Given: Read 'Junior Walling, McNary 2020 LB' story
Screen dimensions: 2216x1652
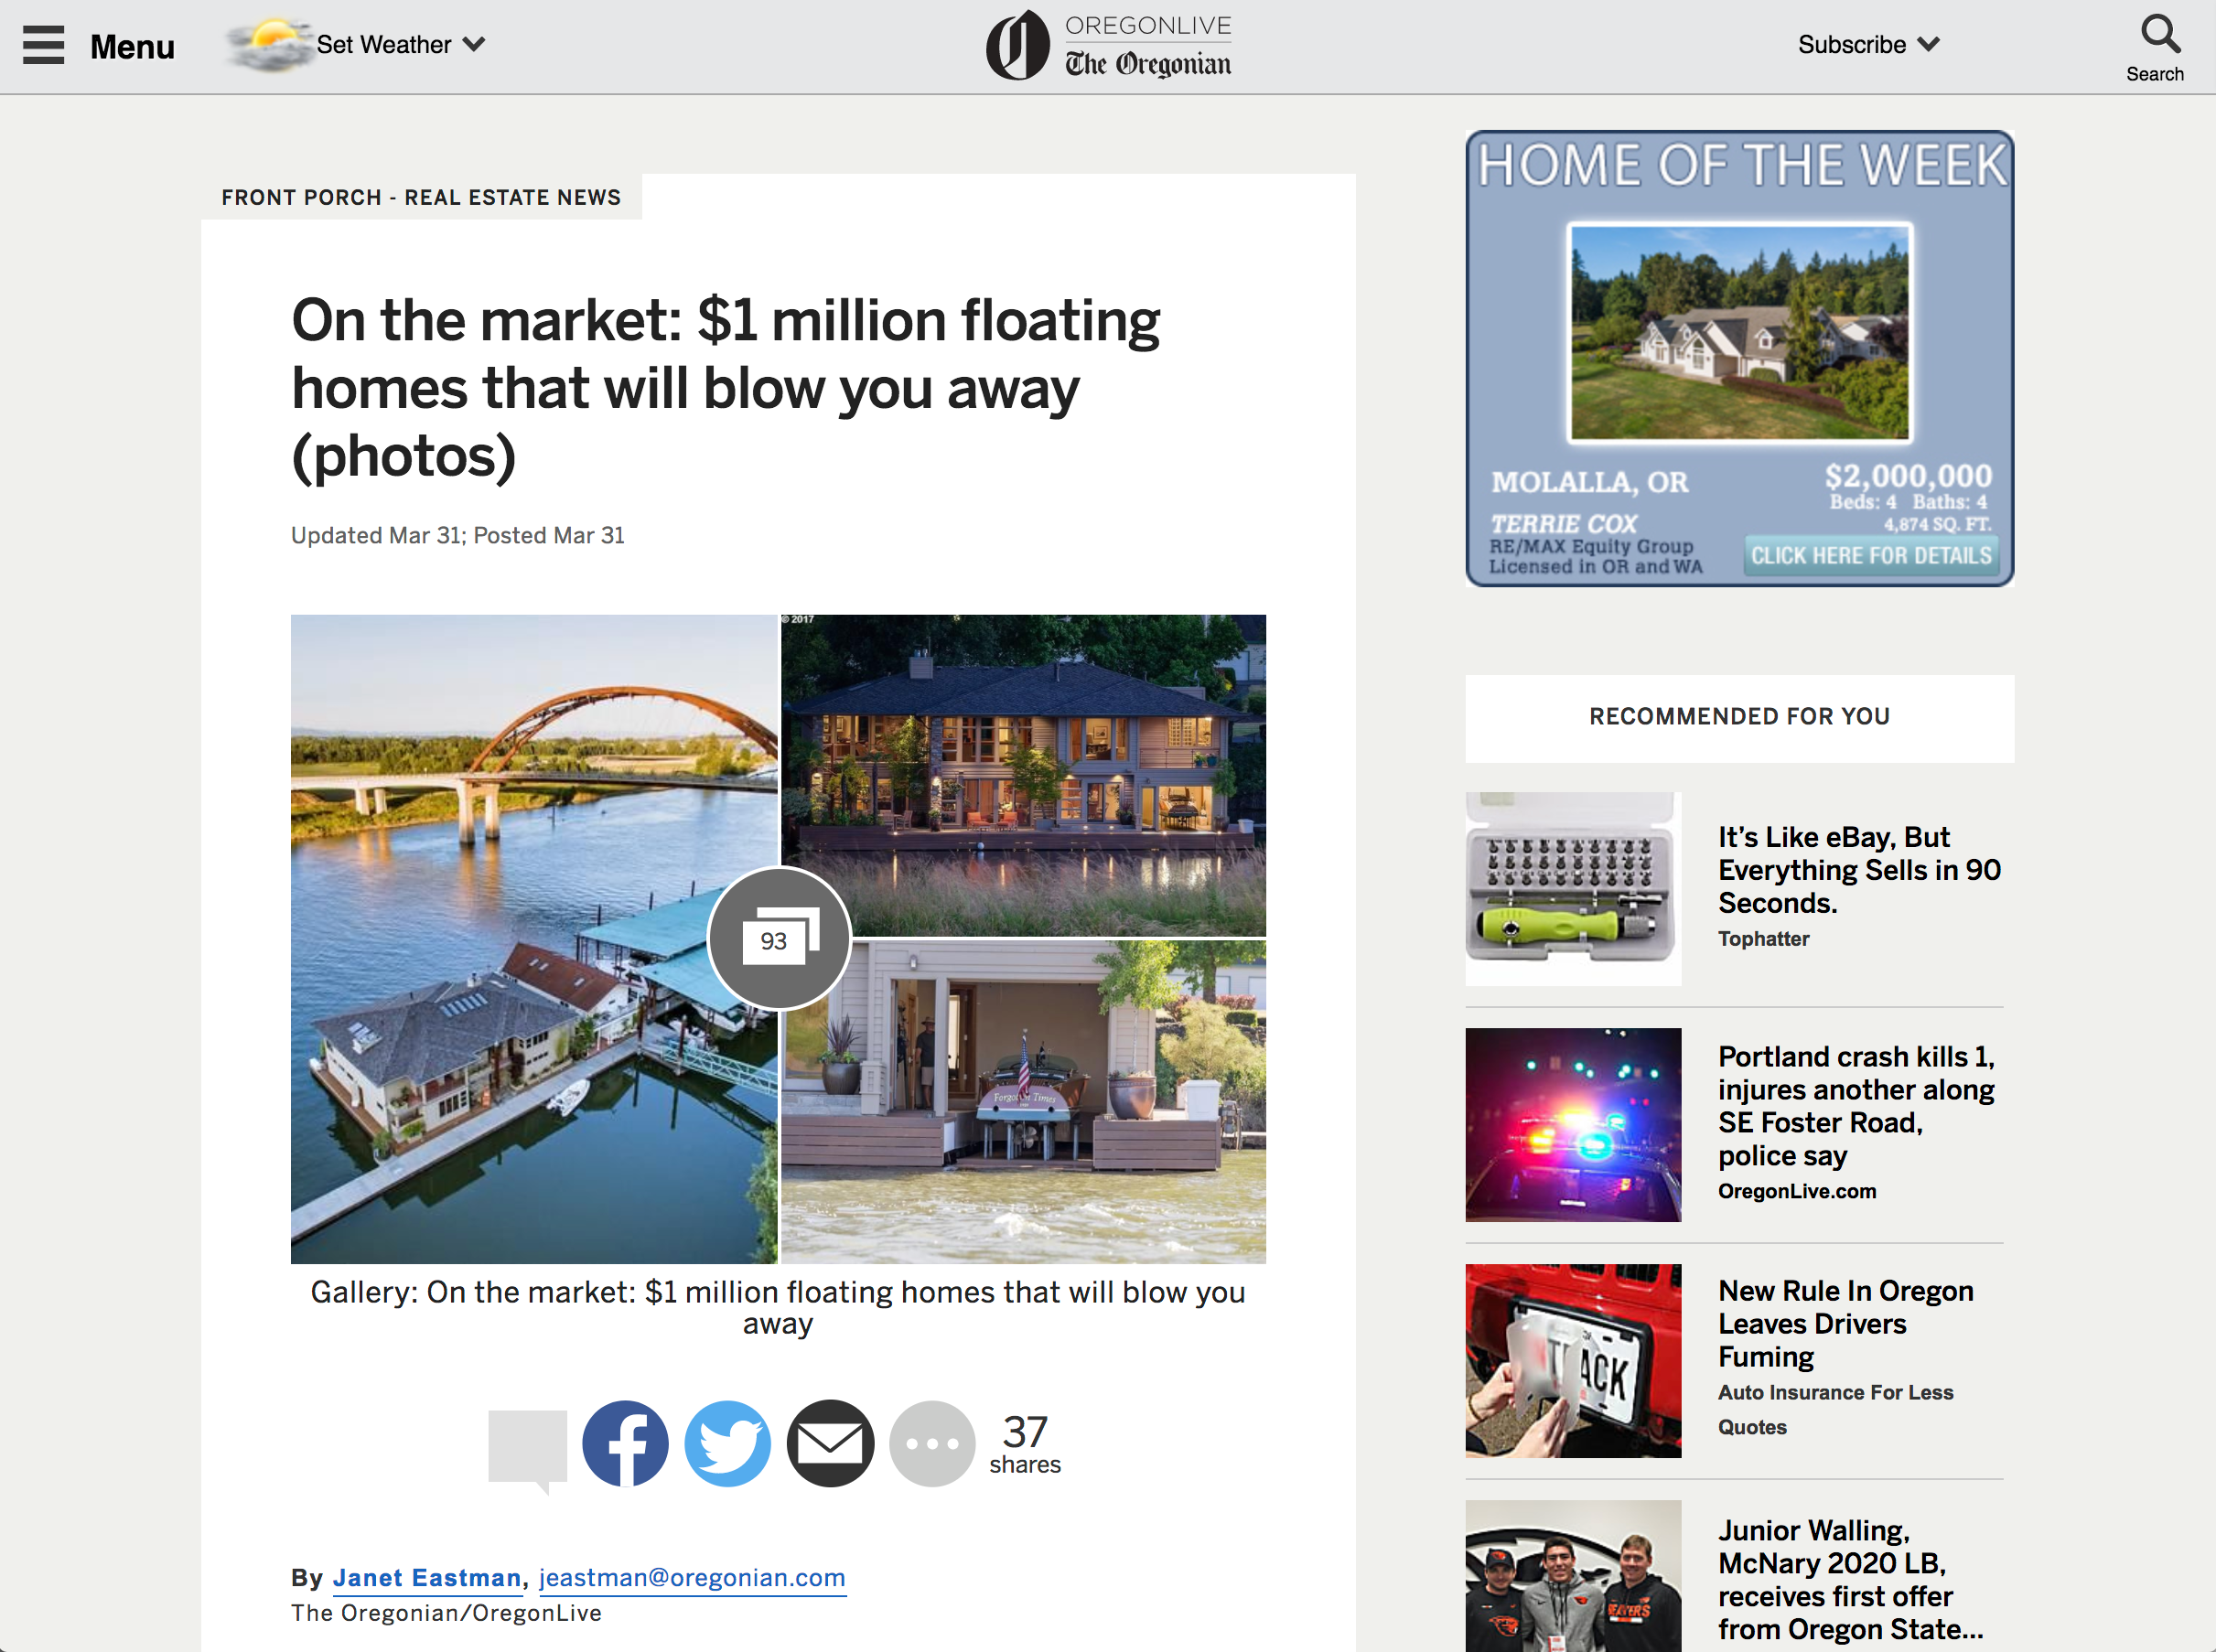Looking at the screenshot, I should tap(1850, 1579).
